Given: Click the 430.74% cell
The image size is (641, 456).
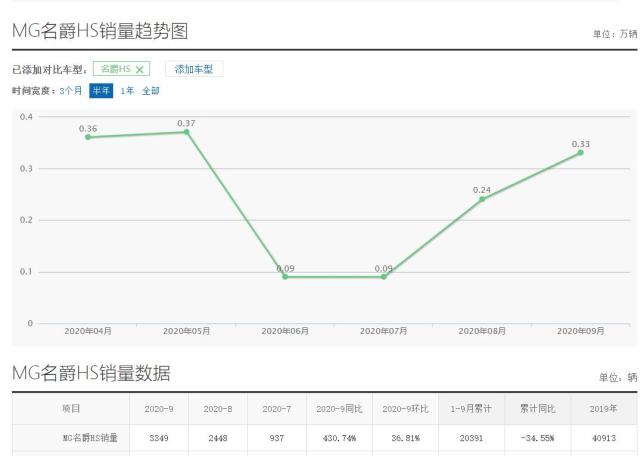Looking at the screenshot, I should (339, 438).
